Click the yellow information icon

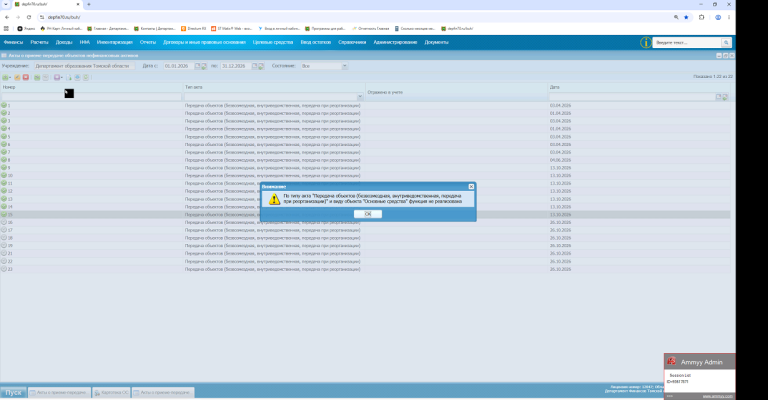pos(646,43)
